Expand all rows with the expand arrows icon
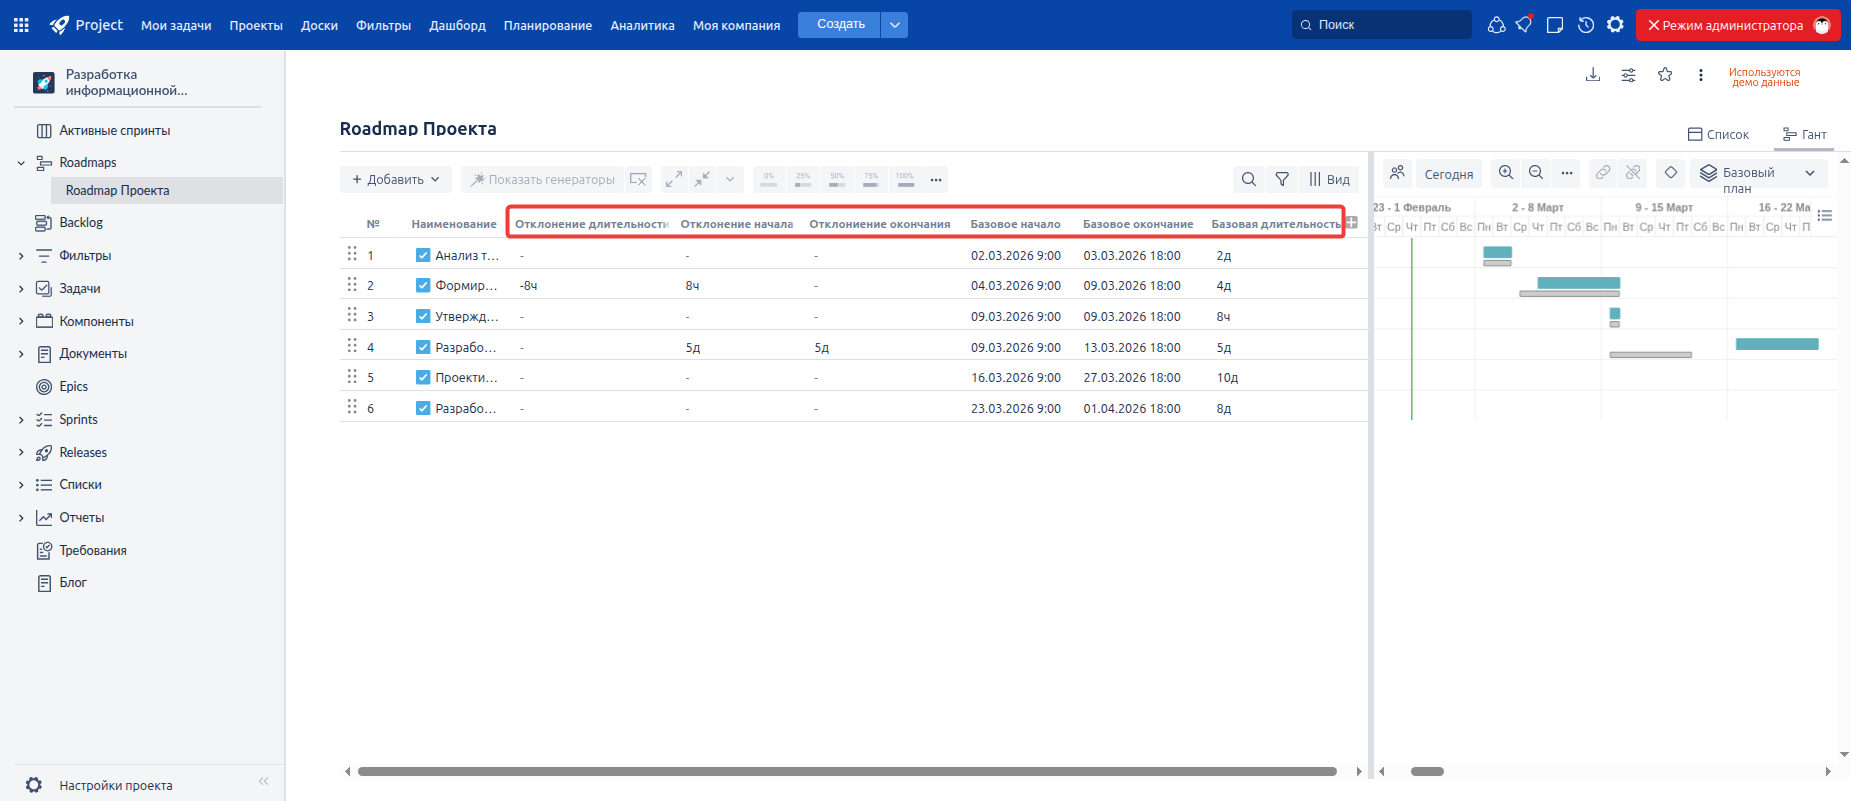Screen dimensions: 1851x801 click(x=674, y=179)
